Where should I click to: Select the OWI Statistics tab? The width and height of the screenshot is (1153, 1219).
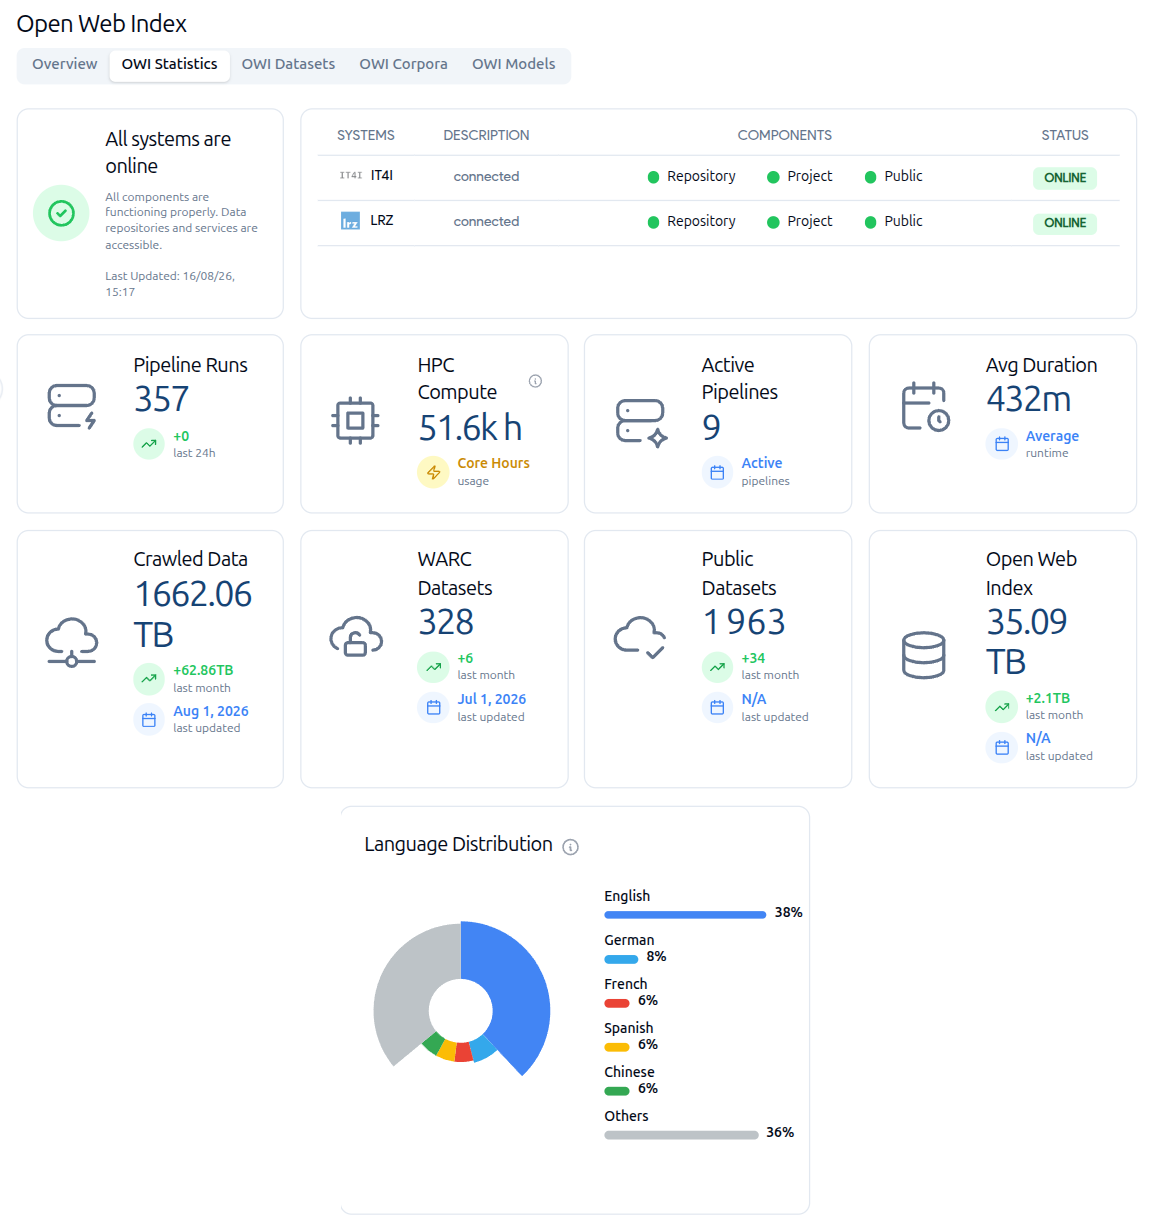tap(170, 64)
